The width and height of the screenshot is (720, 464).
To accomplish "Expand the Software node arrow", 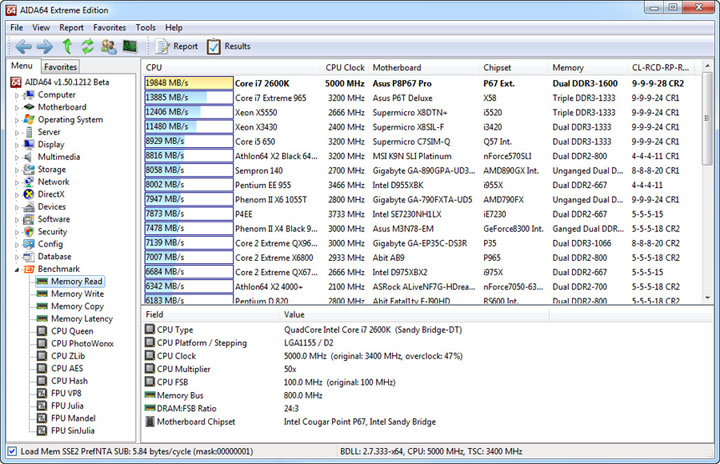I will (x=17, y=220).
